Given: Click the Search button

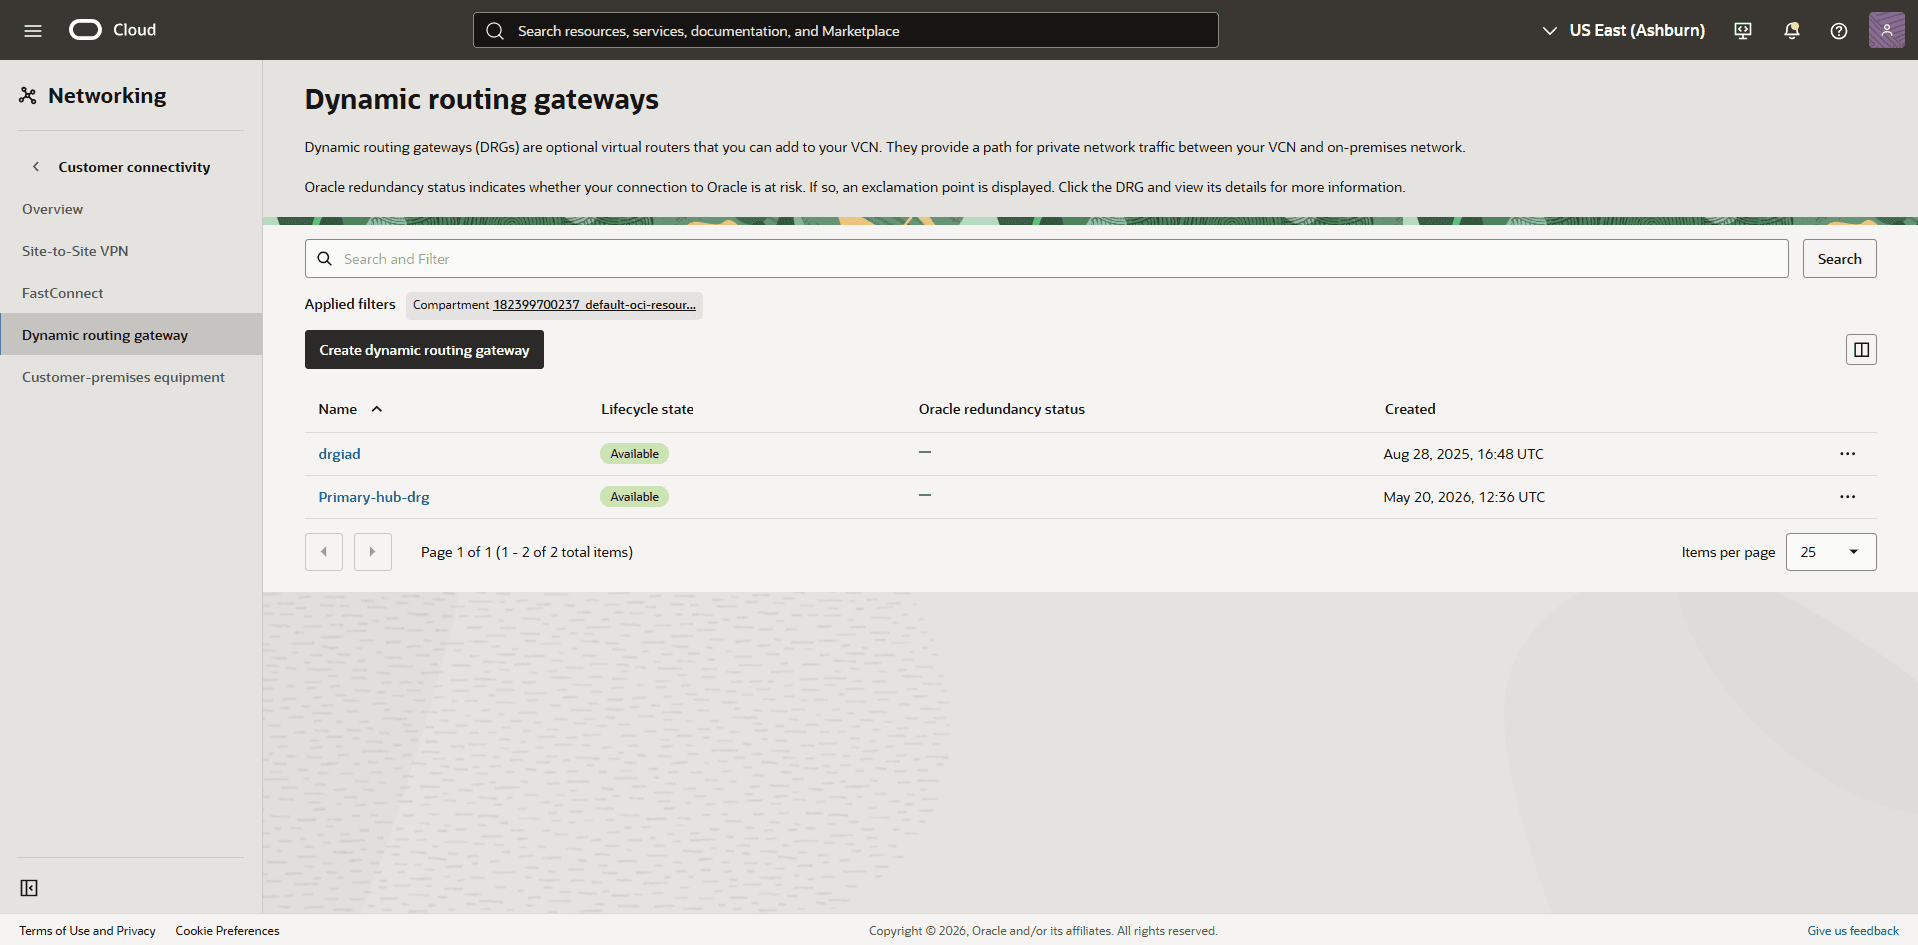Looking at the screenshot, I should pos(1839,259).
